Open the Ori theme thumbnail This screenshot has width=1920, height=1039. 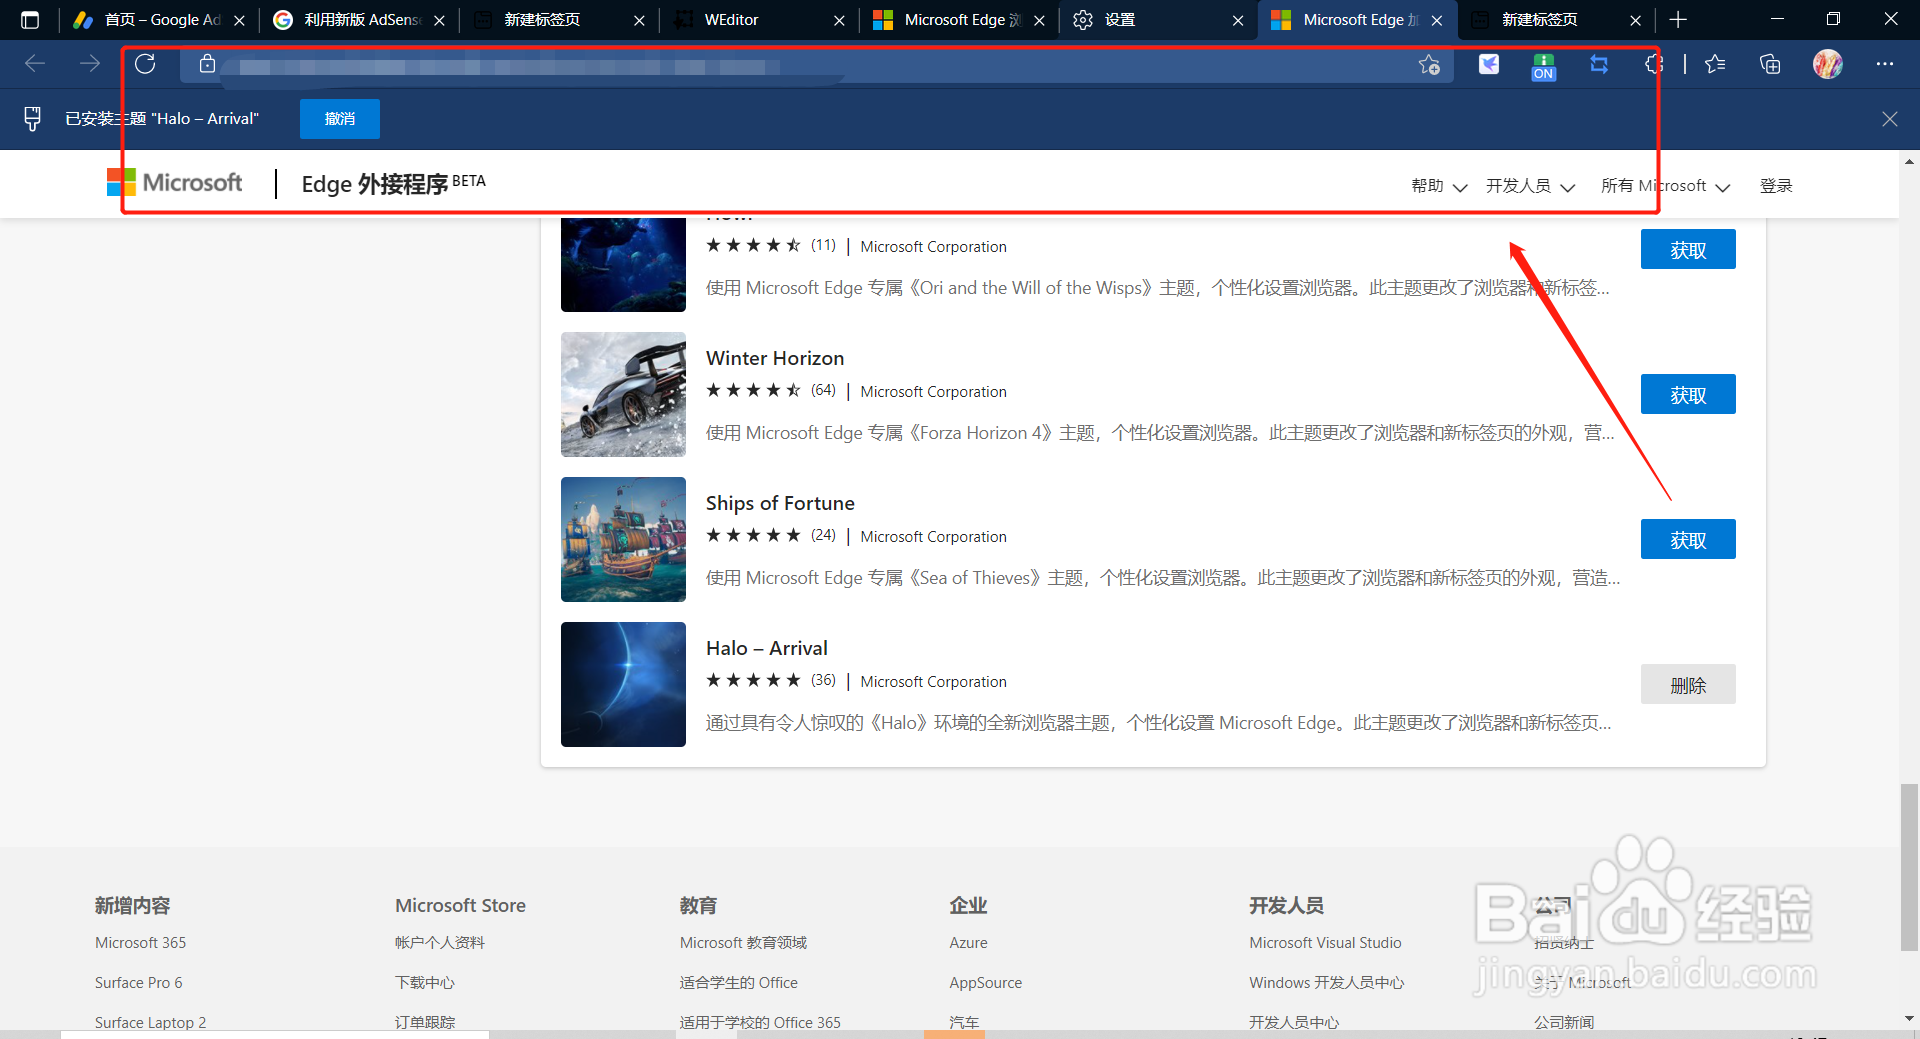point(623,265)
